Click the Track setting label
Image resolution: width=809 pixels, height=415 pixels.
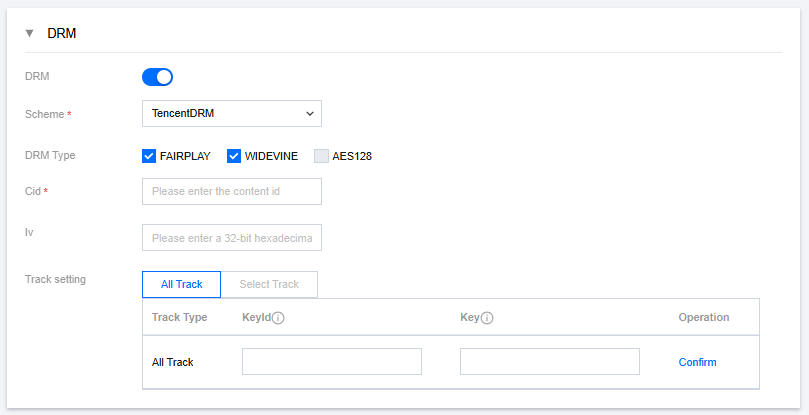55,279
